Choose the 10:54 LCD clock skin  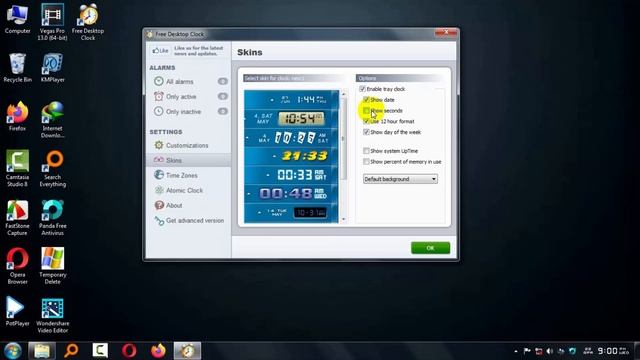291,119
